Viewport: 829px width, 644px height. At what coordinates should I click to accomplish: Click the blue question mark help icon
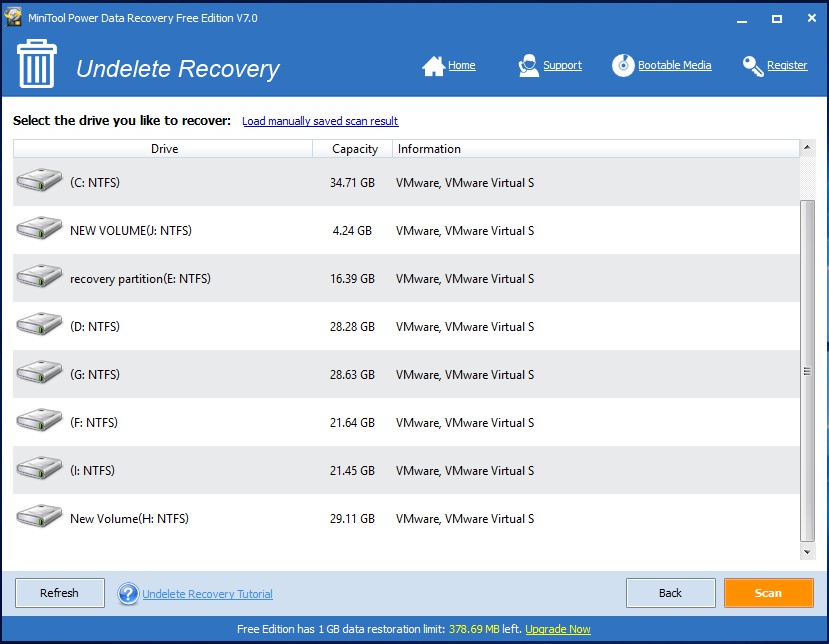pyautogui.click(x=128, y=593)
